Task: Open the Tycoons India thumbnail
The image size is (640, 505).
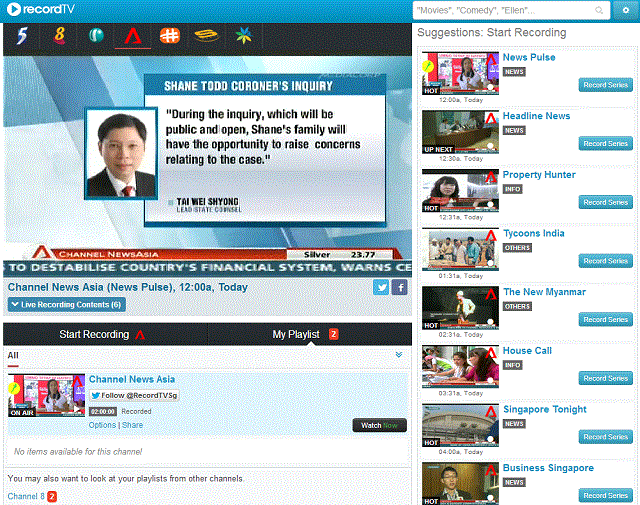Action: pos(460,249)
